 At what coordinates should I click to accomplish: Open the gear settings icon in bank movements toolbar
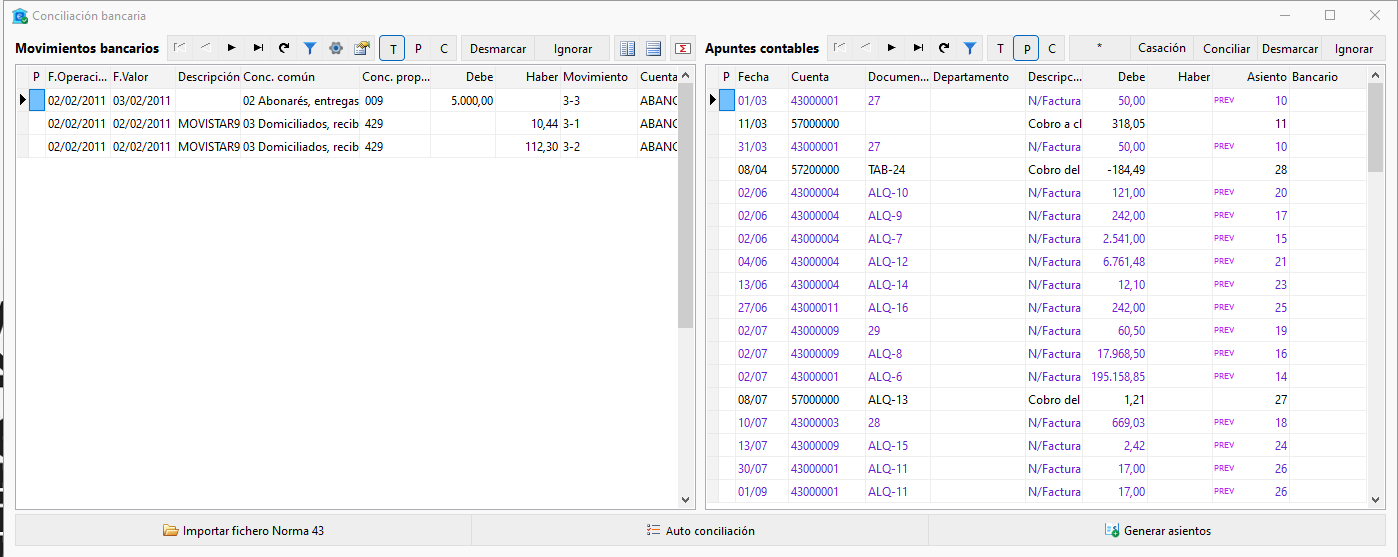coord(336,48)
